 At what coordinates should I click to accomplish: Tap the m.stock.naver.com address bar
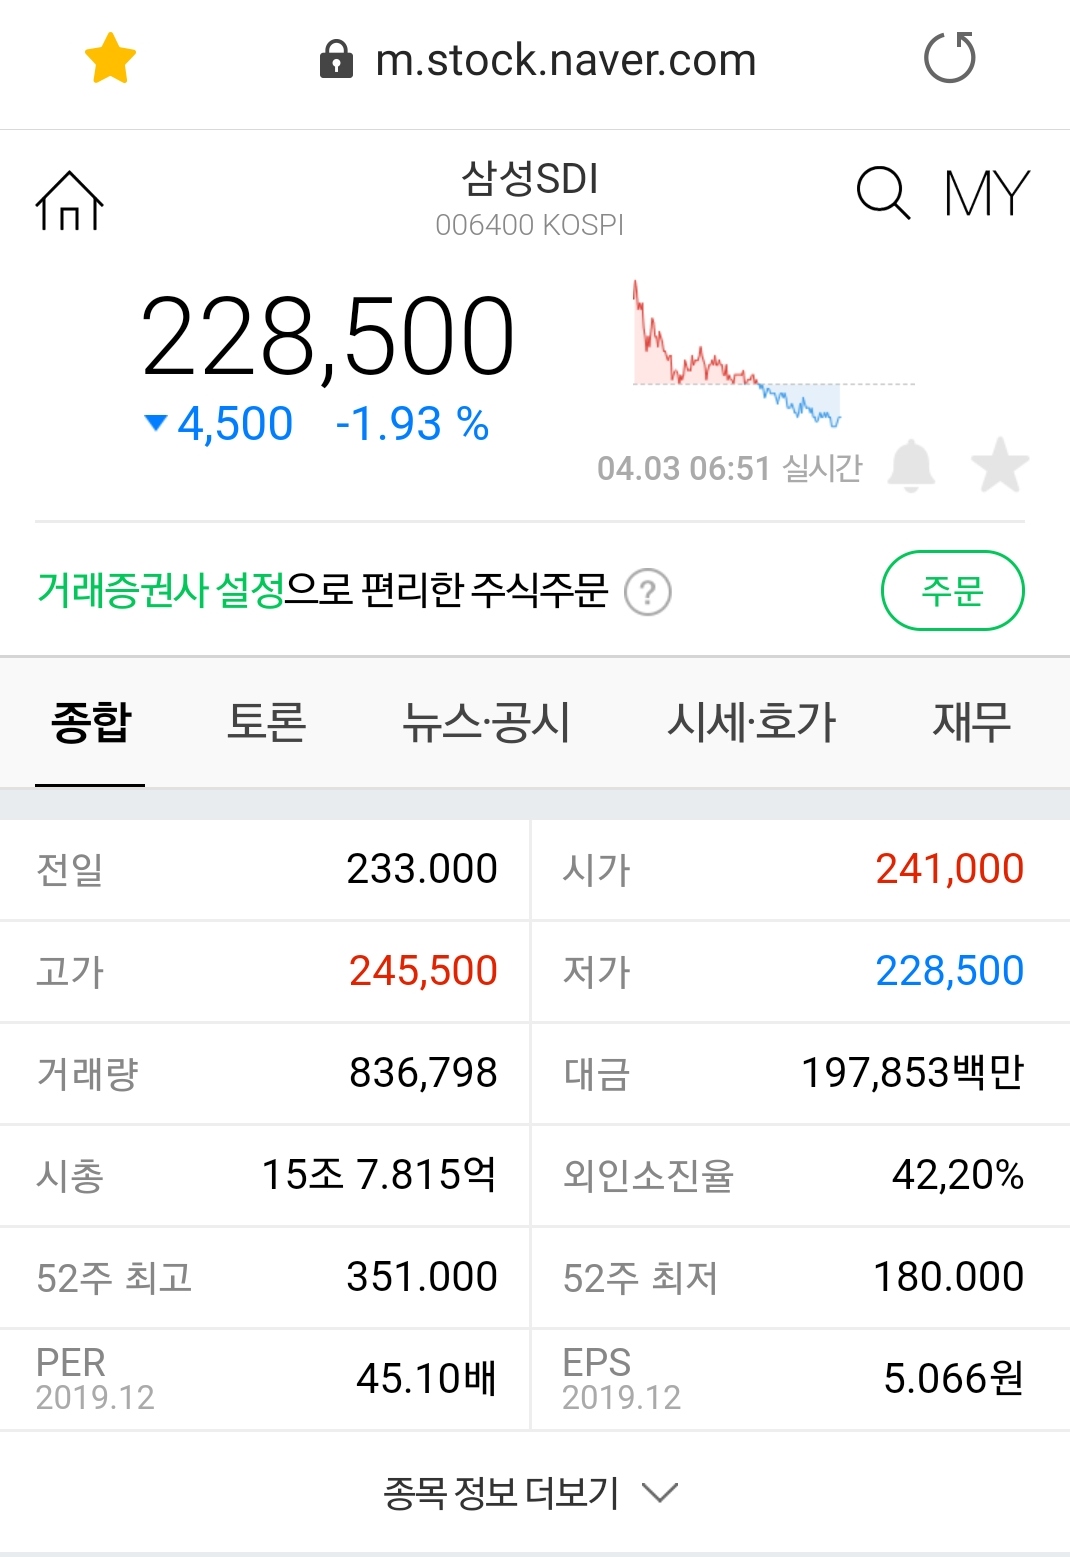(565, 61)
